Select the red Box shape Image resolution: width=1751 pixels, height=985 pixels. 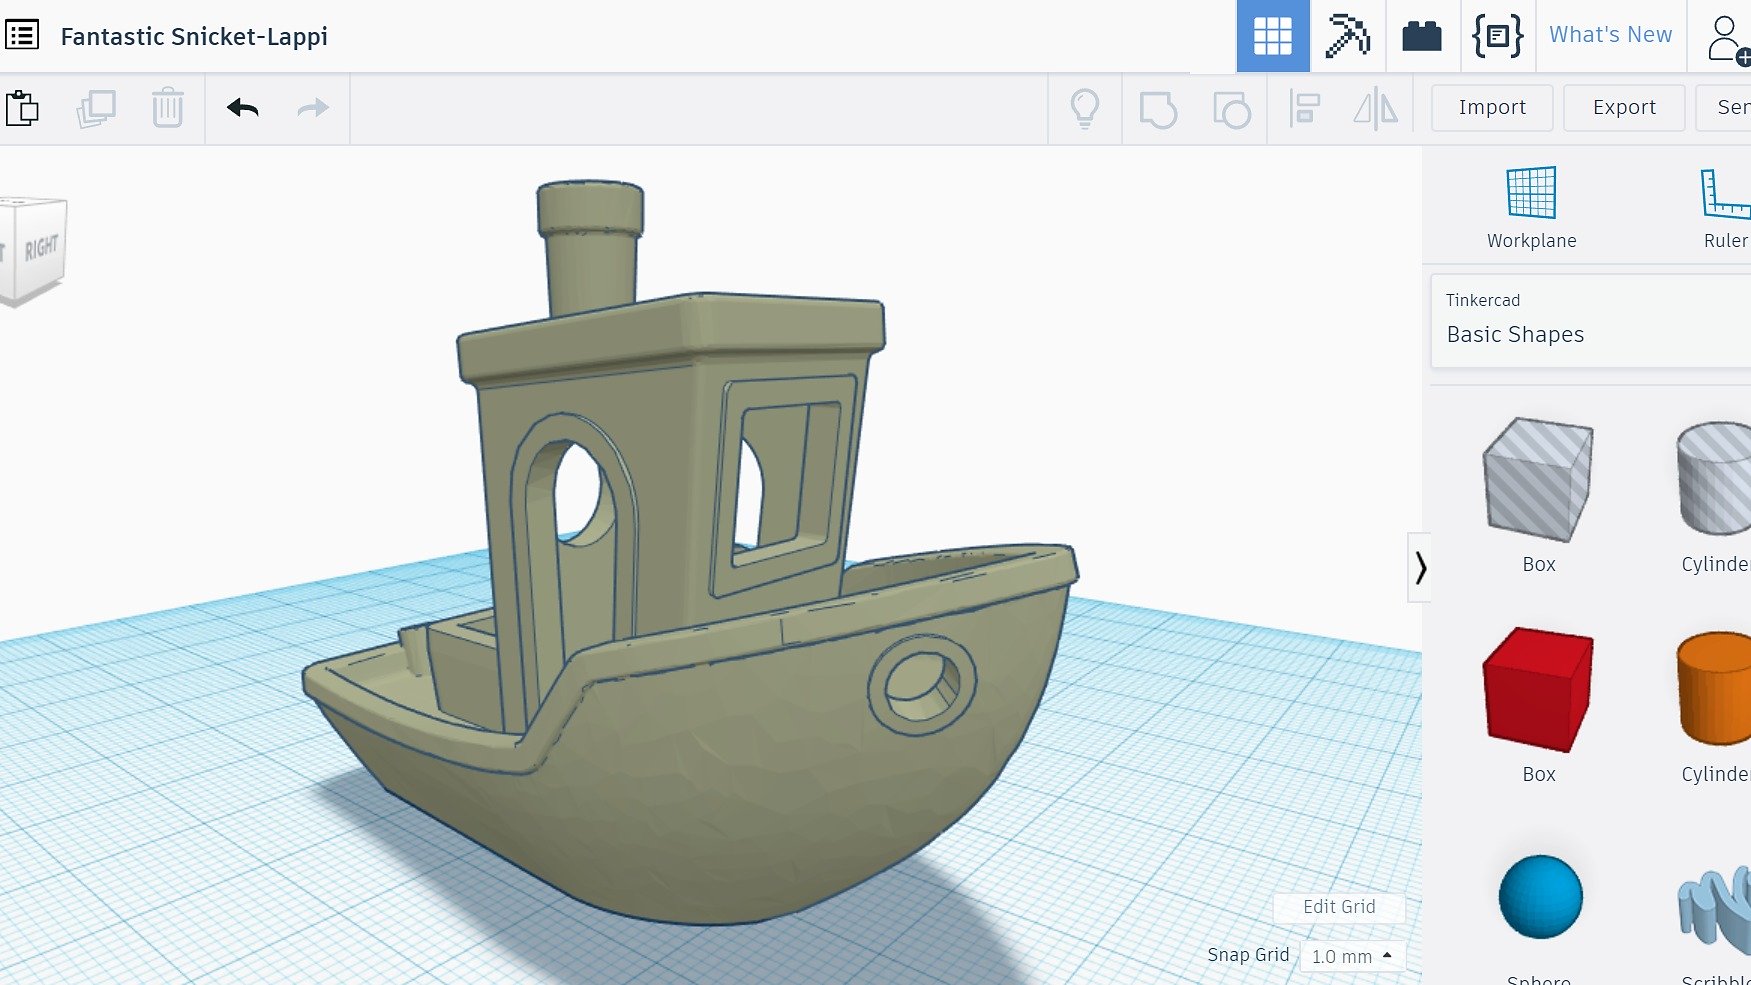pos(1538,690)
